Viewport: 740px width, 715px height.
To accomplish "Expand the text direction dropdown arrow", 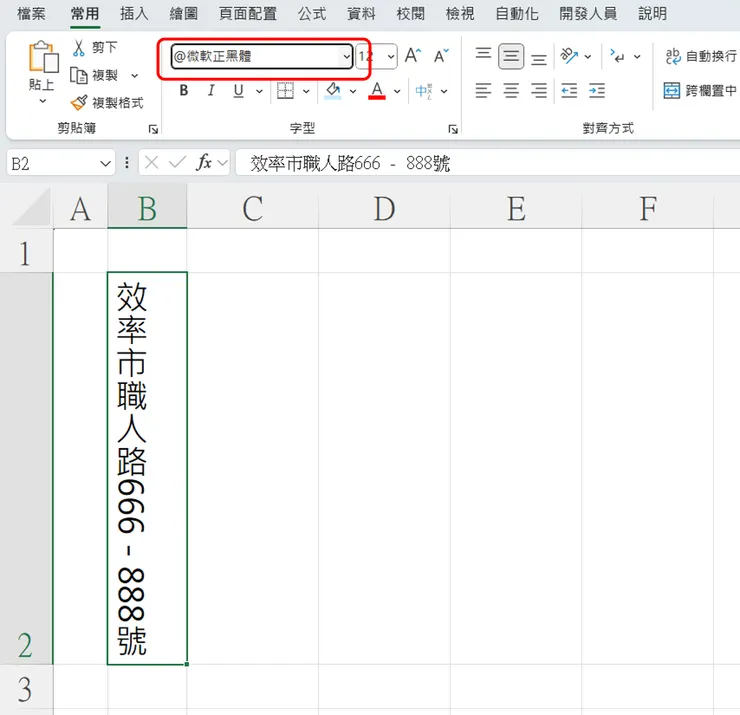I will (x=637, y=57).
